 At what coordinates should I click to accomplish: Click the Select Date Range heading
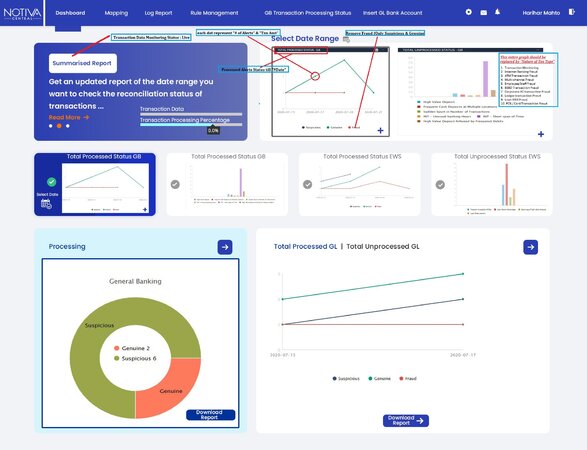pos(305,39)
